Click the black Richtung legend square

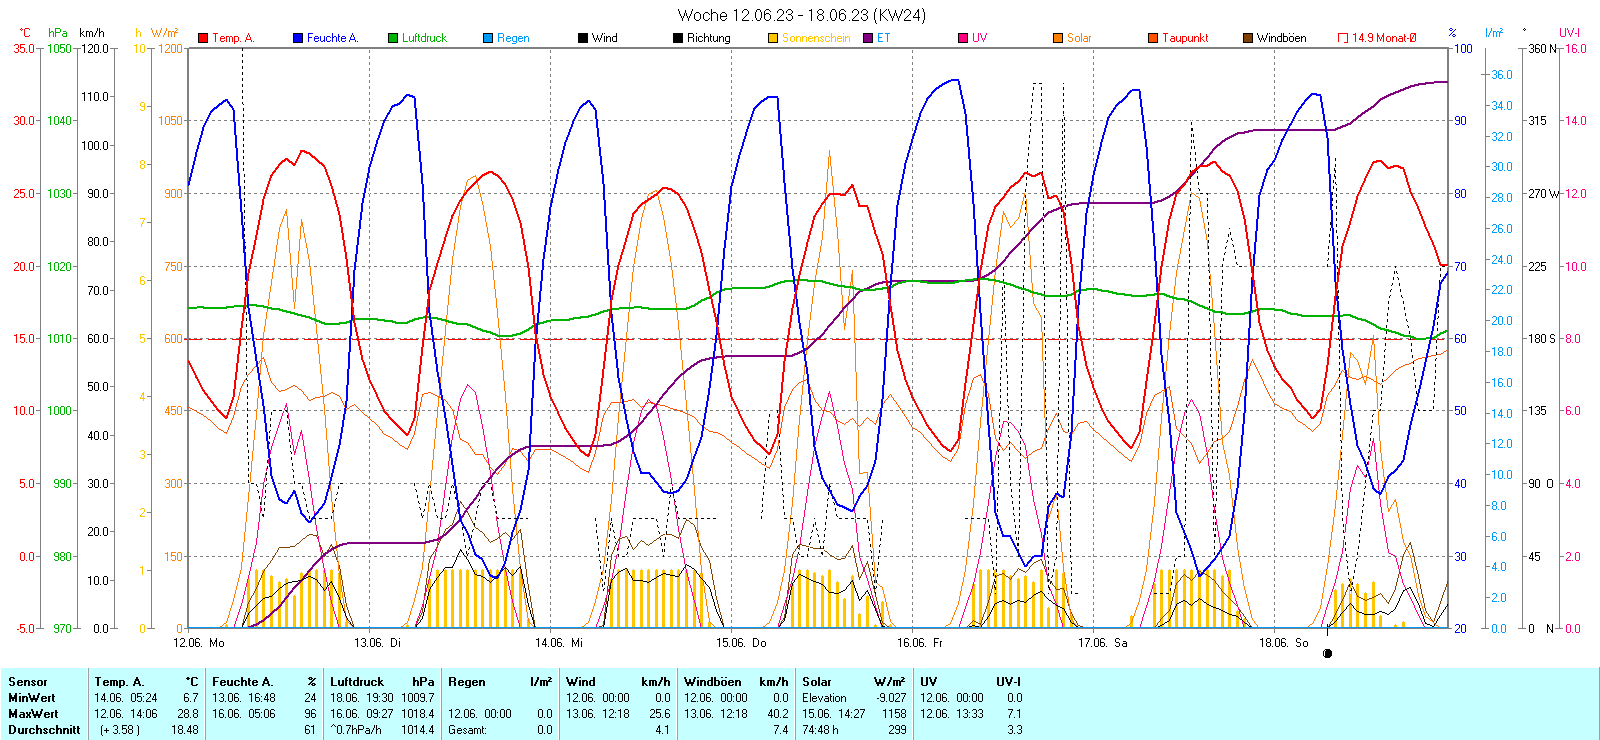click(678, 38)
